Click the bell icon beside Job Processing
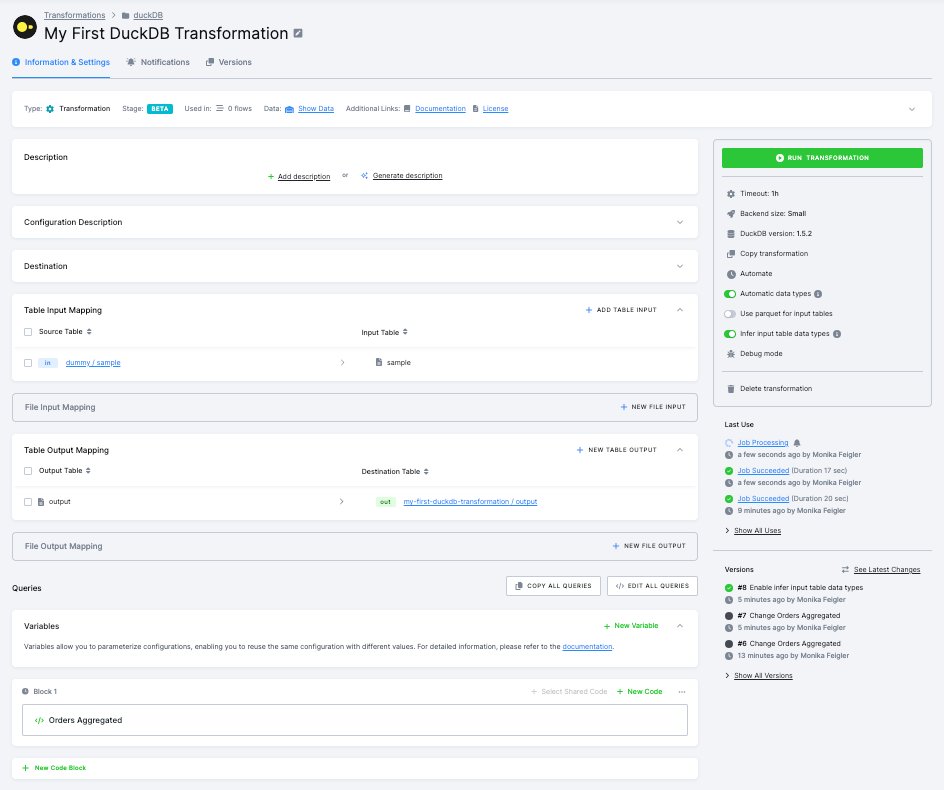The height and width of the screenshot is (790, 944). click(797, 443)
